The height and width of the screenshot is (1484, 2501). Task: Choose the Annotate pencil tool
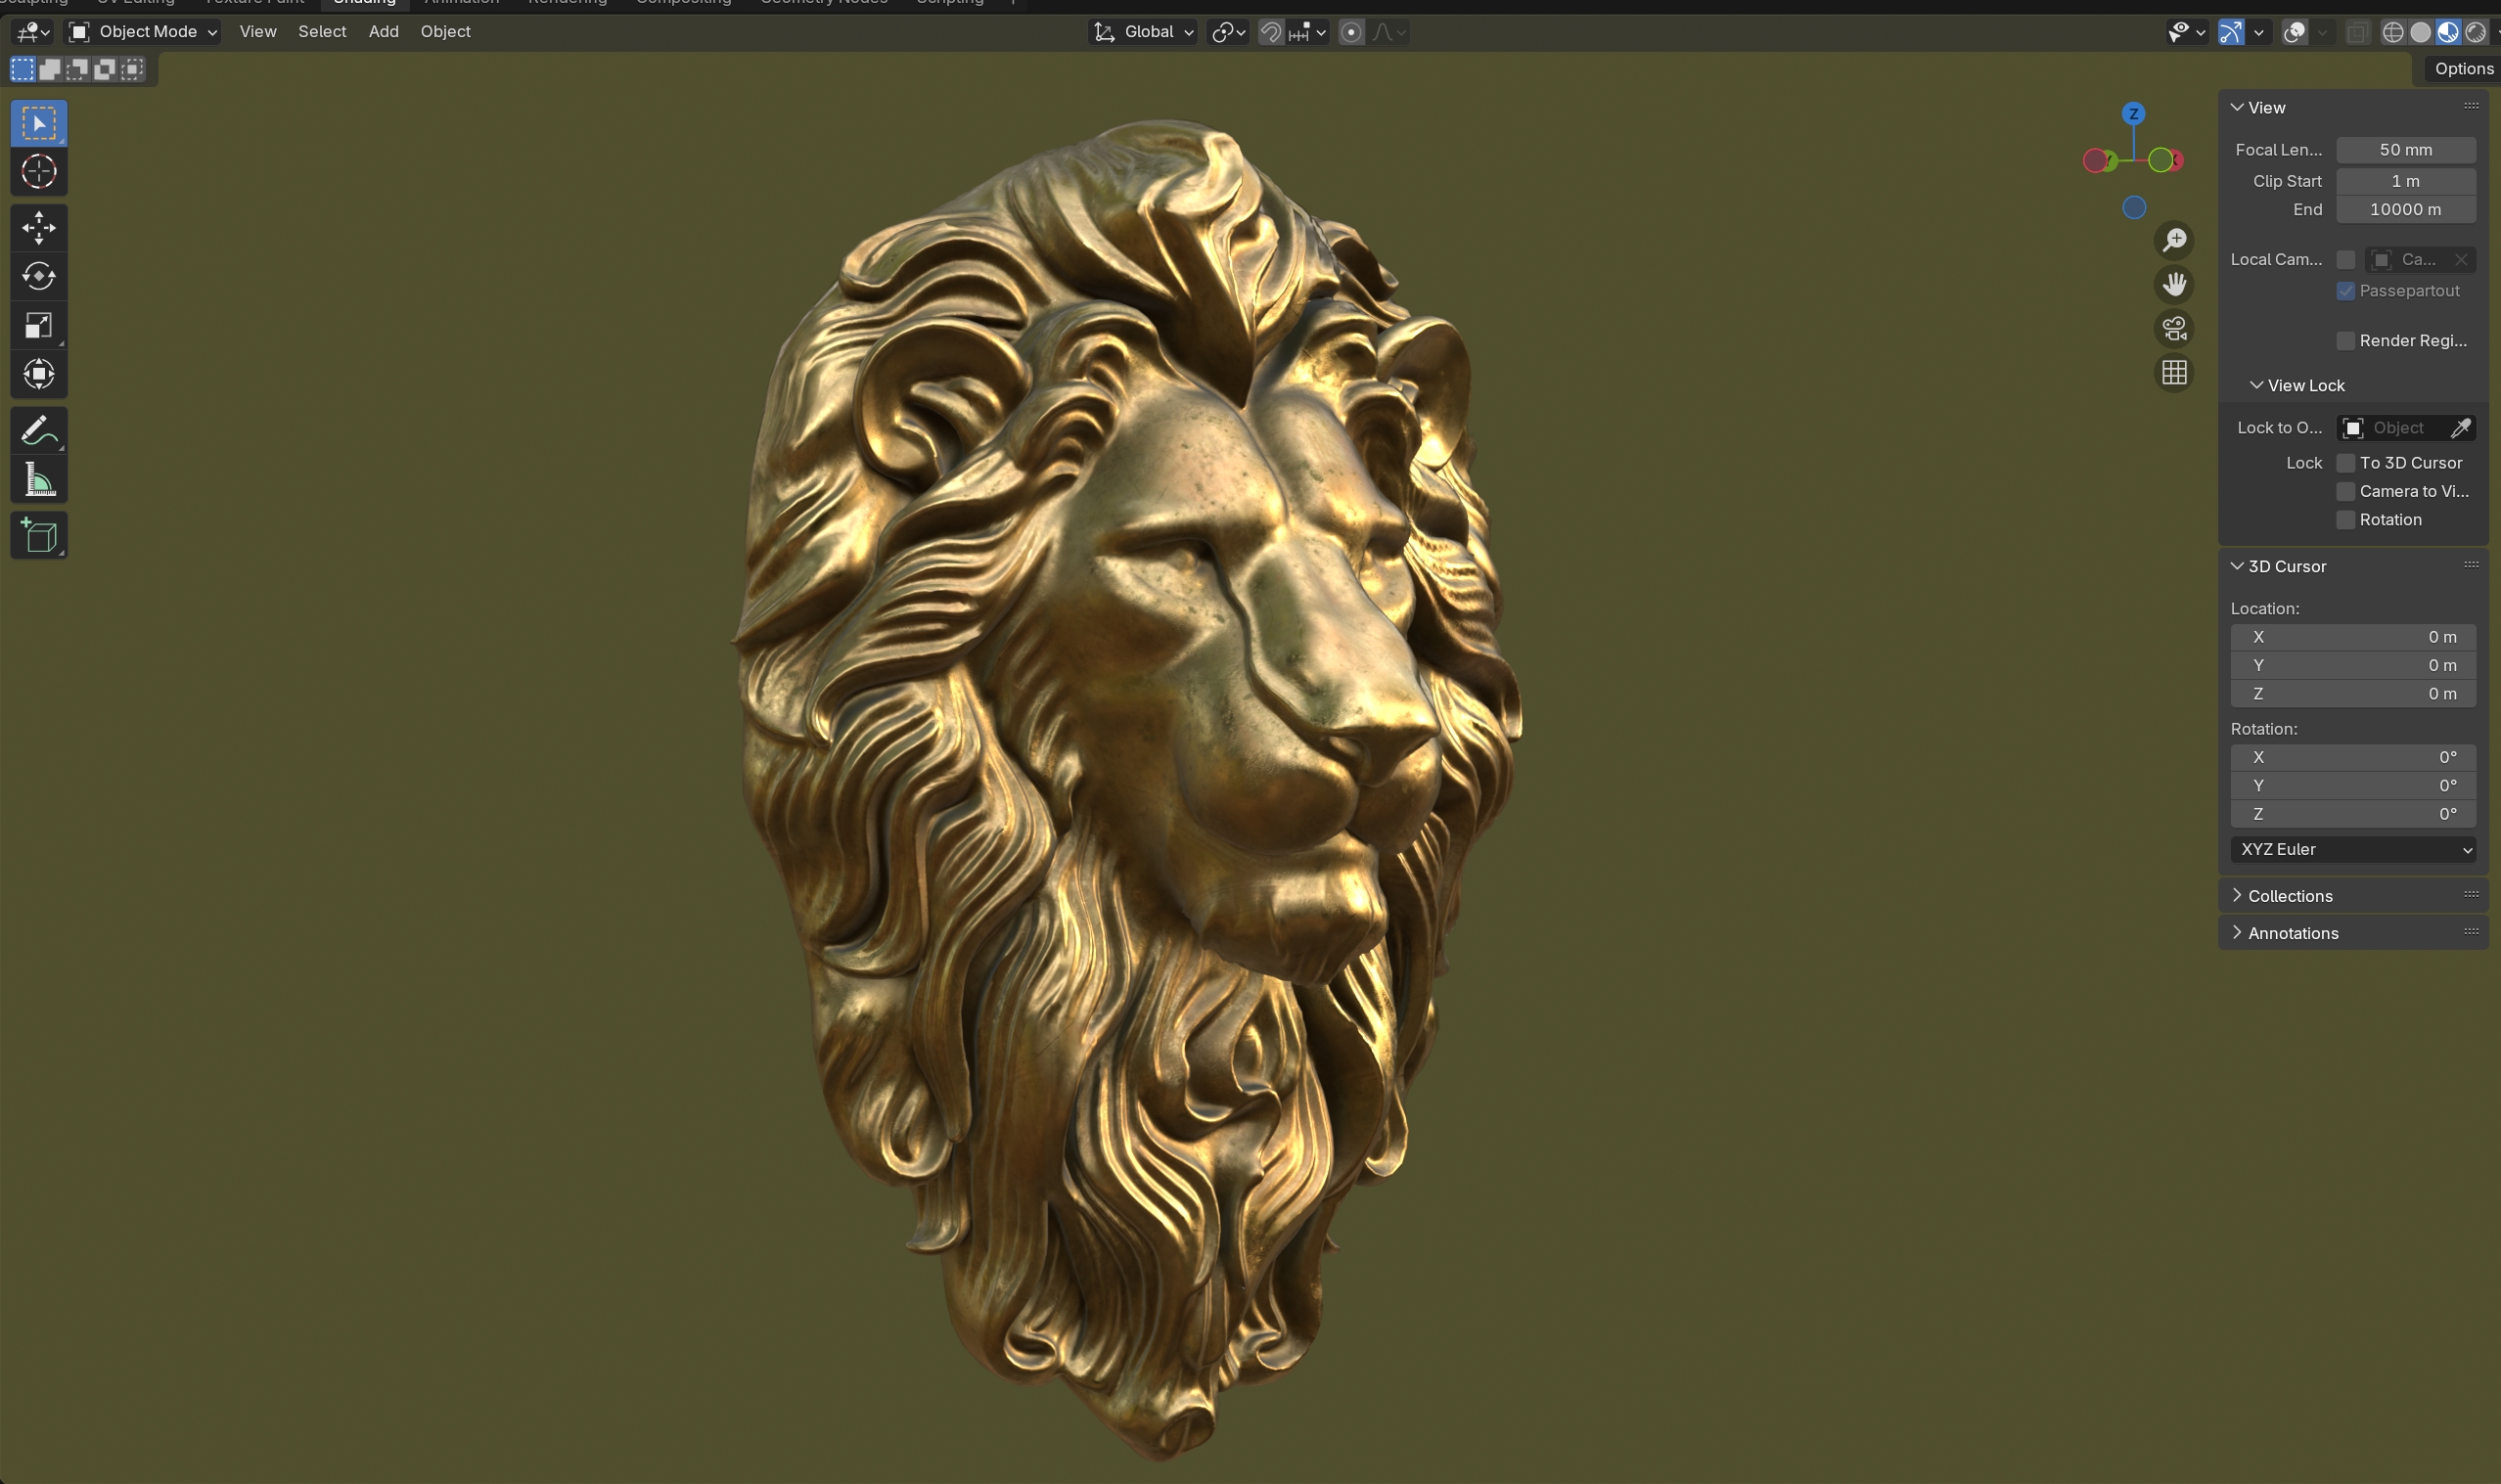(39, 431)
